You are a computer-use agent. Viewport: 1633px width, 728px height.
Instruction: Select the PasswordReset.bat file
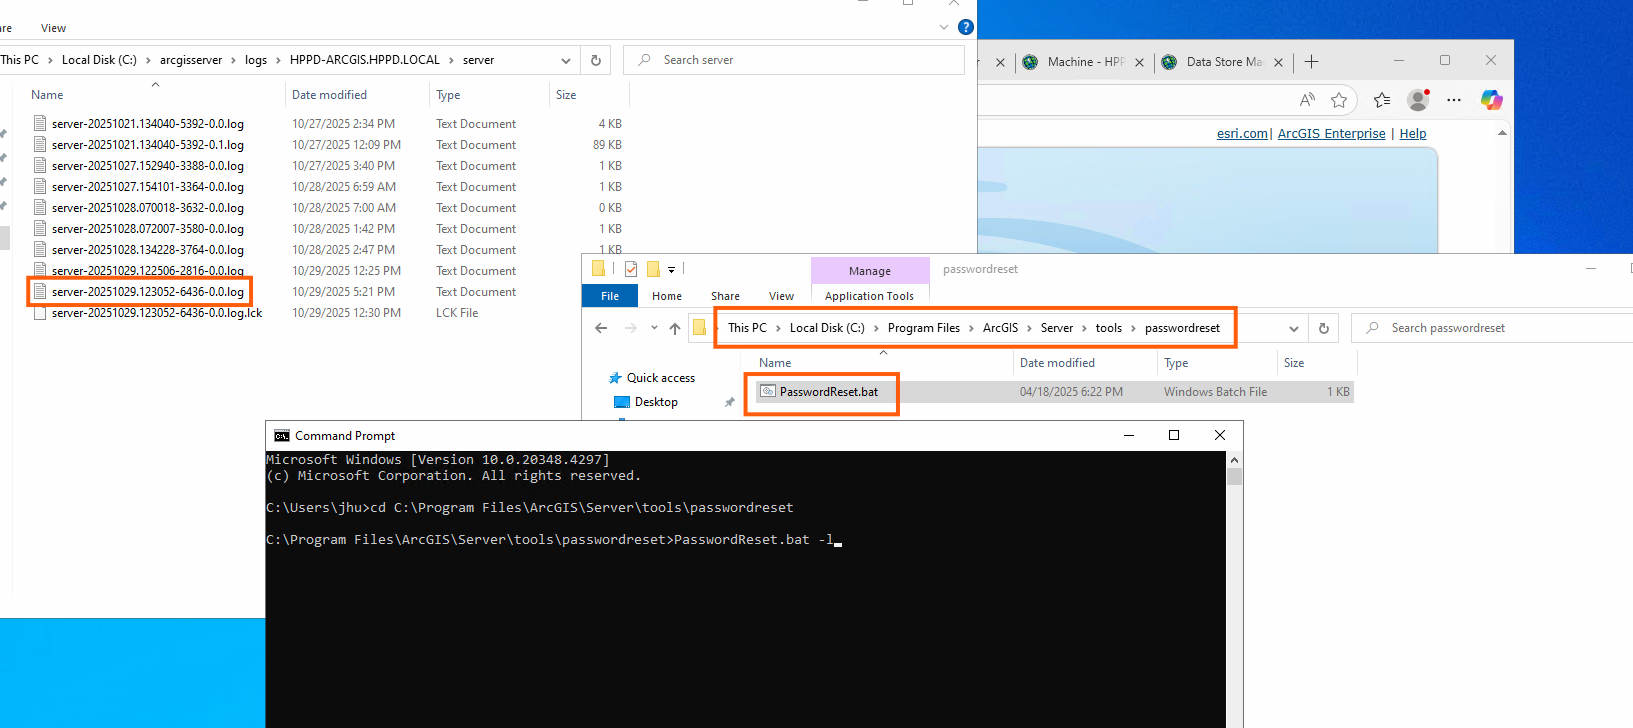click(x=828, y=392)
